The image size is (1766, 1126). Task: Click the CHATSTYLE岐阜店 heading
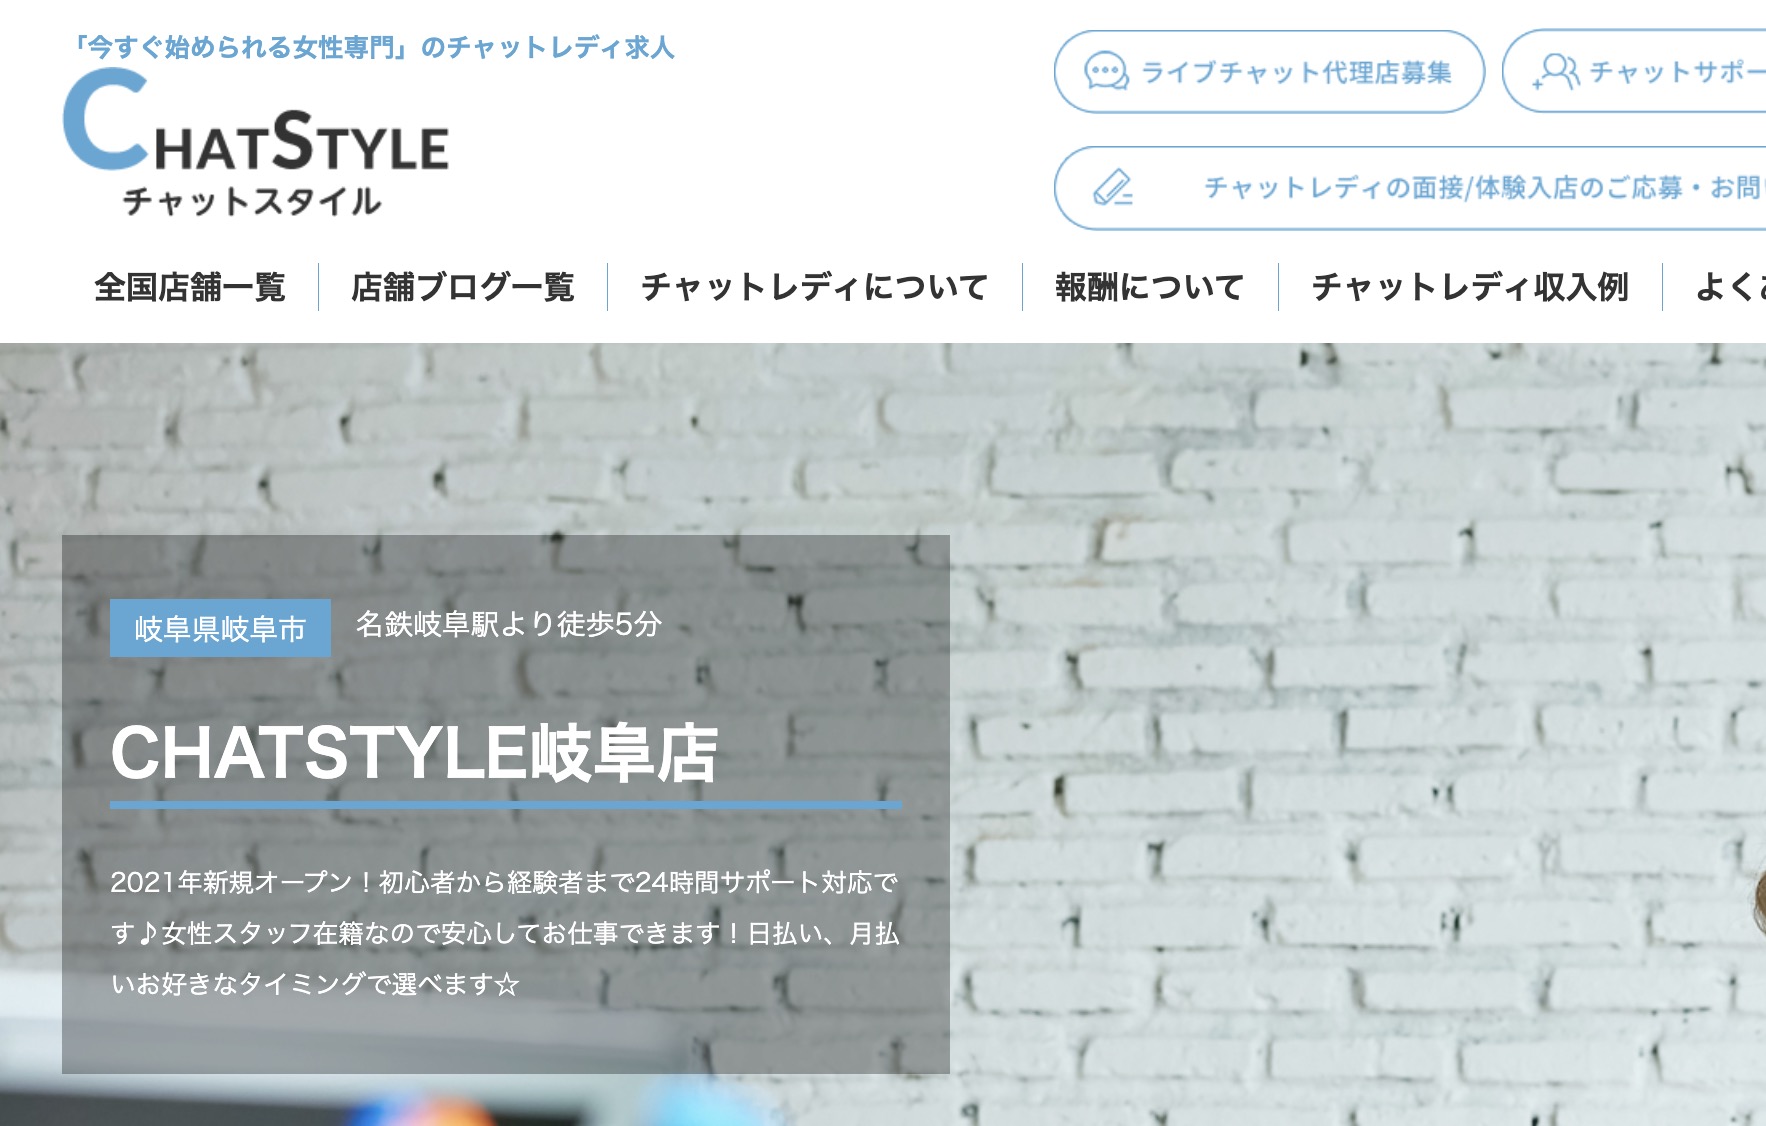click(x=414, y=752)
